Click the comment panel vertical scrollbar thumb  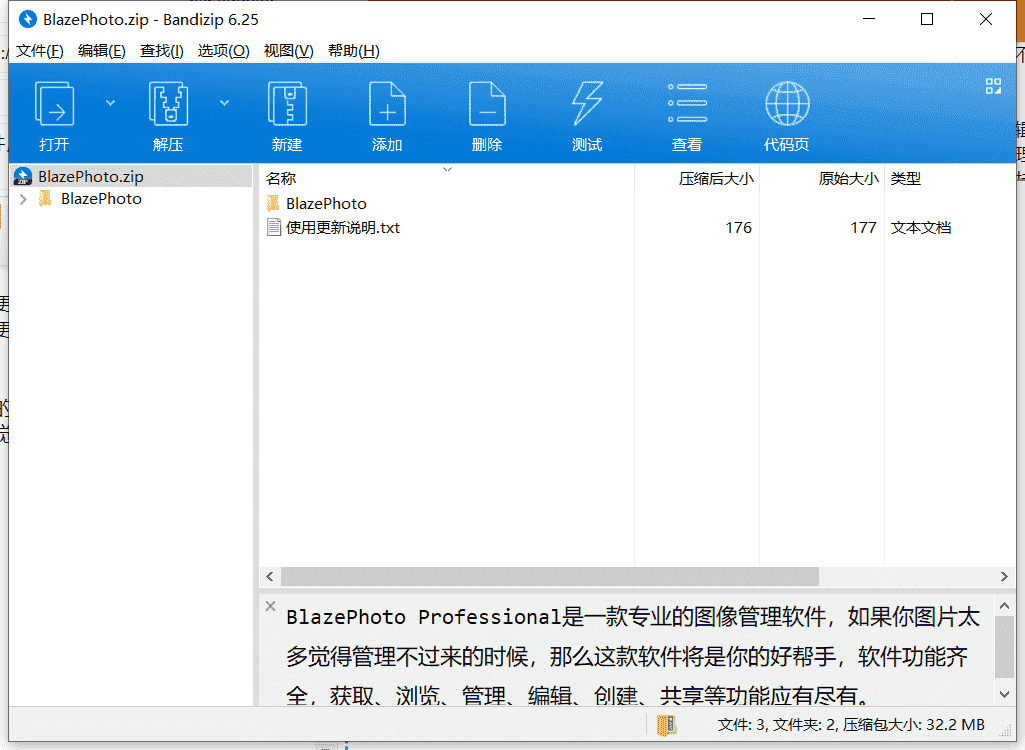tap(1004, 647)
